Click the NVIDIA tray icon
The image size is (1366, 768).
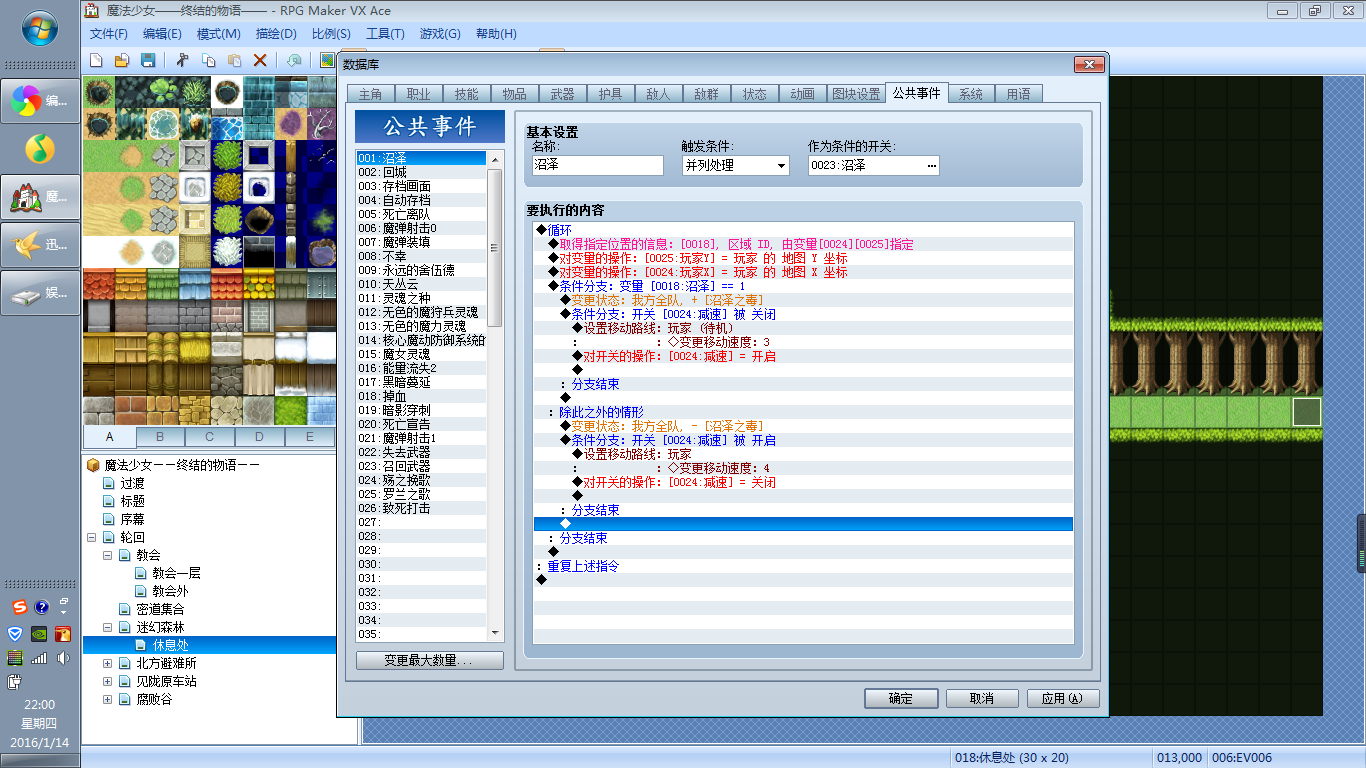coord(39,633)
